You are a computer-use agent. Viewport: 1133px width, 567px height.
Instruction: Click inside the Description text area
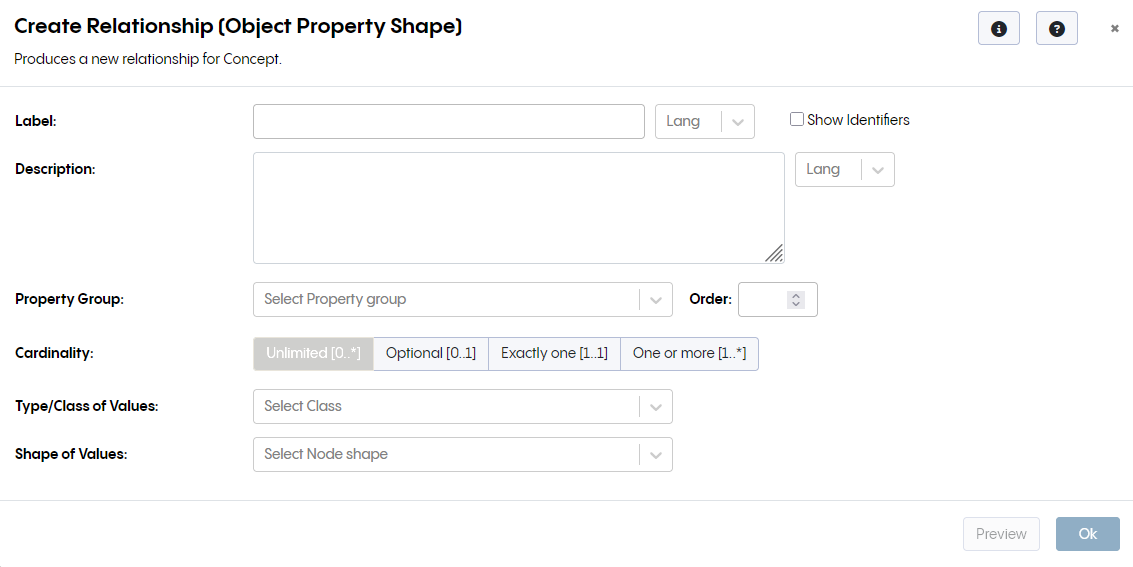click(518, 207)
